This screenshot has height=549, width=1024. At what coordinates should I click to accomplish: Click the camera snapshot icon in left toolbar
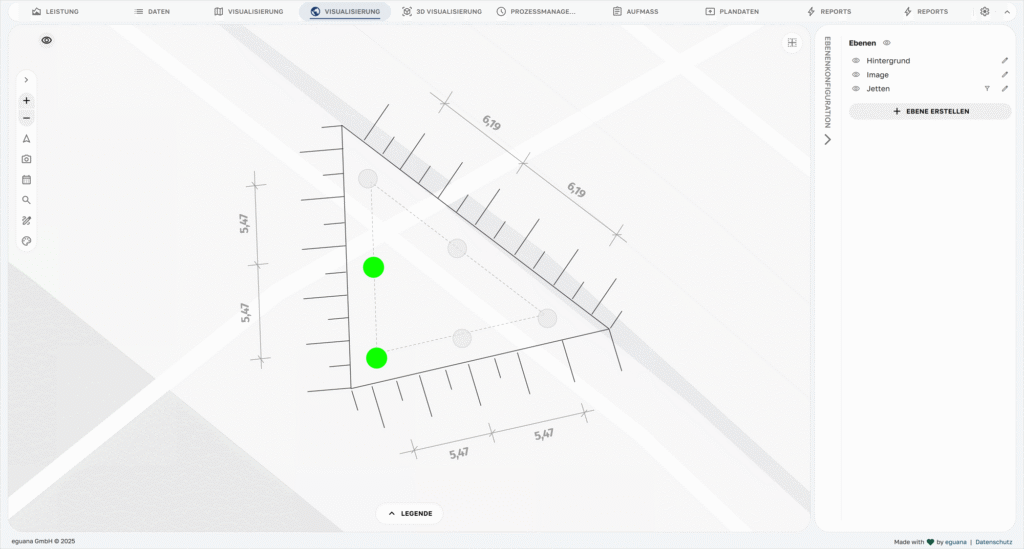tap(27, 159)
